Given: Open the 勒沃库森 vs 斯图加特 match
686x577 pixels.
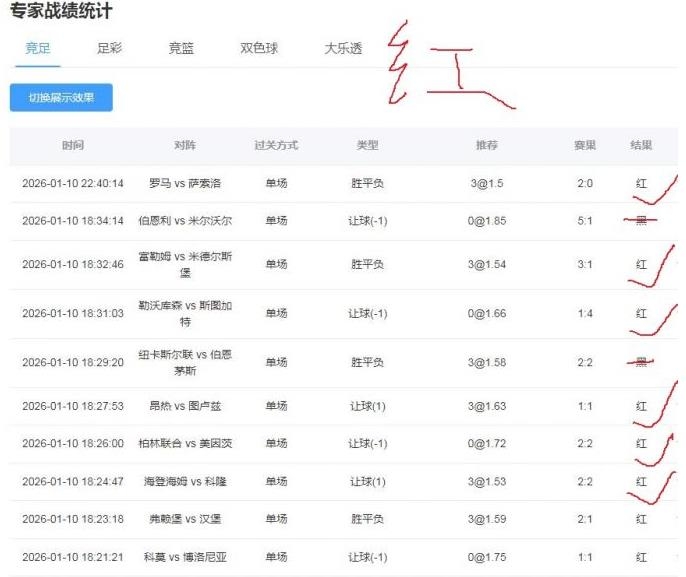Looking at the screenshot, I should [x=184, y=313].
